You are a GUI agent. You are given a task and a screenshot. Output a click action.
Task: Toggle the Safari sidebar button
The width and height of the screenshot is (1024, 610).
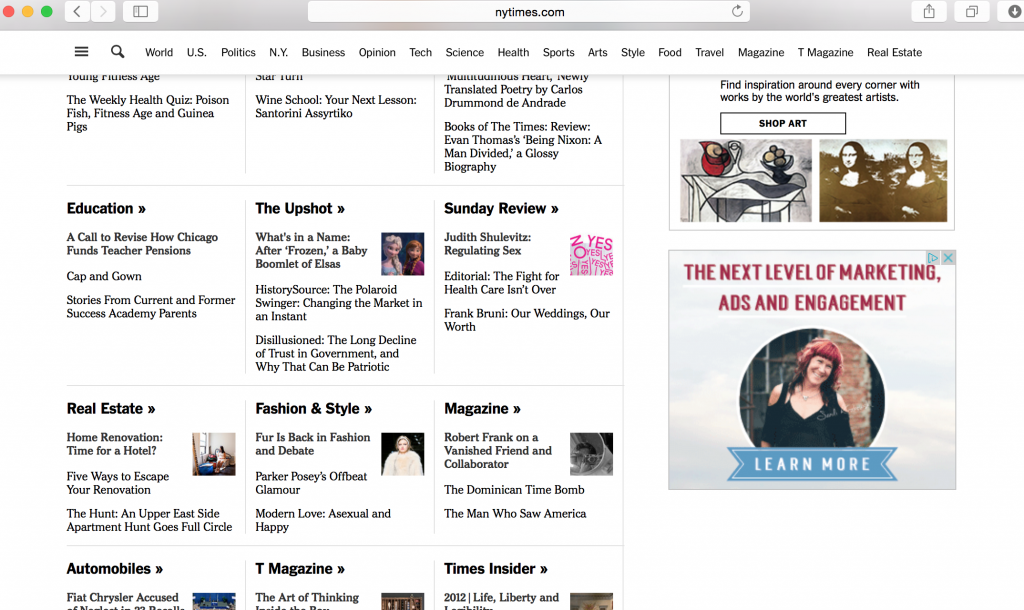click(140, 11)
